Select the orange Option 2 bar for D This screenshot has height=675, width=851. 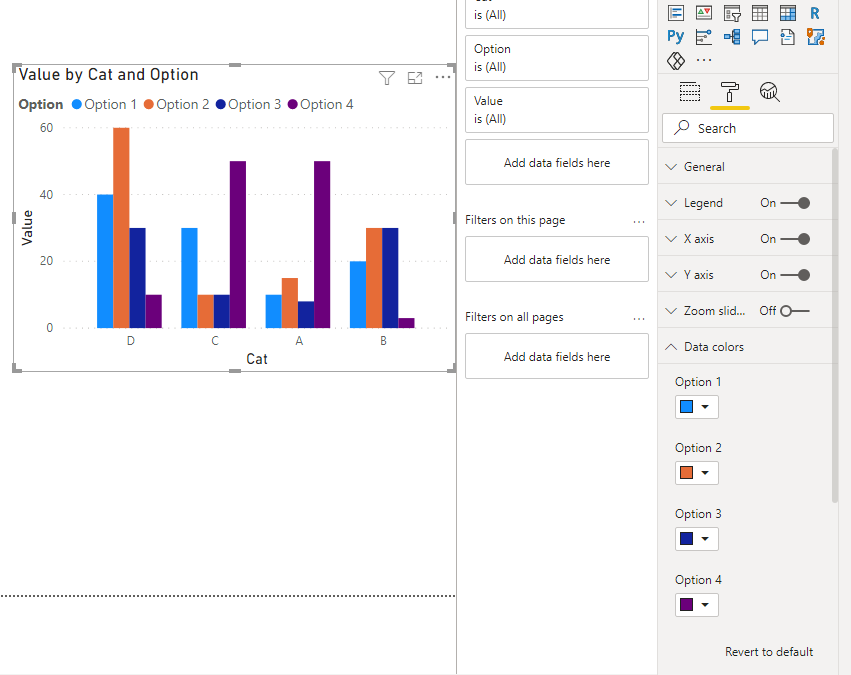pyautogui.click(x=121, y=228)
